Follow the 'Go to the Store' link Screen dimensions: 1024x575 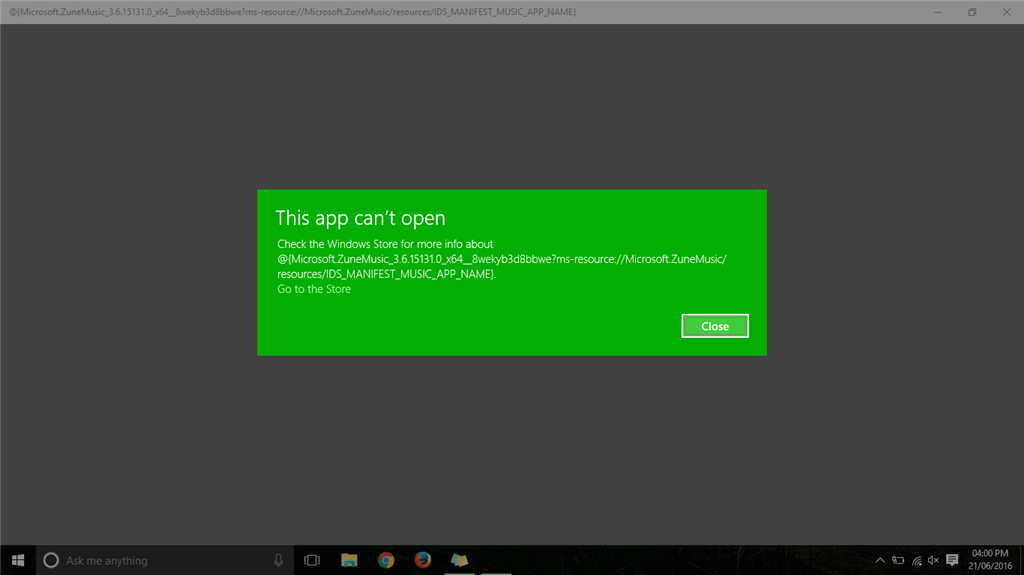[x=313, y=289]
